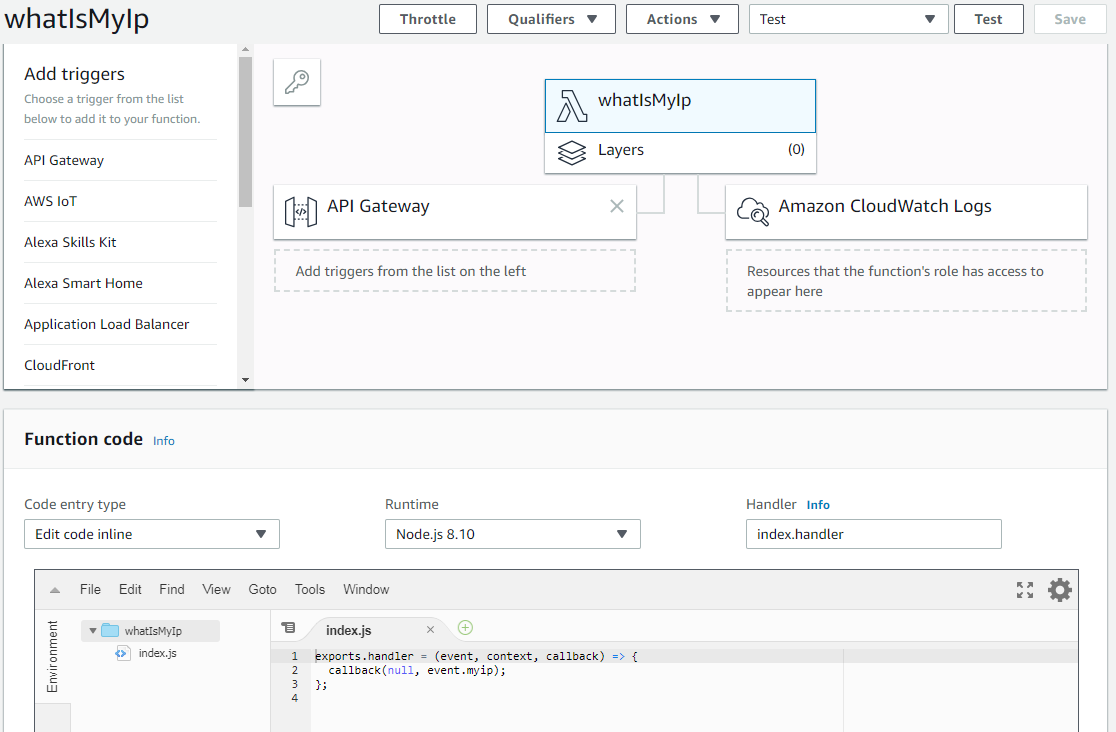The width and height of the screenshot is (1116, 732).
Task: Click the Layers stack icon
Action: (x=572, y=152)
